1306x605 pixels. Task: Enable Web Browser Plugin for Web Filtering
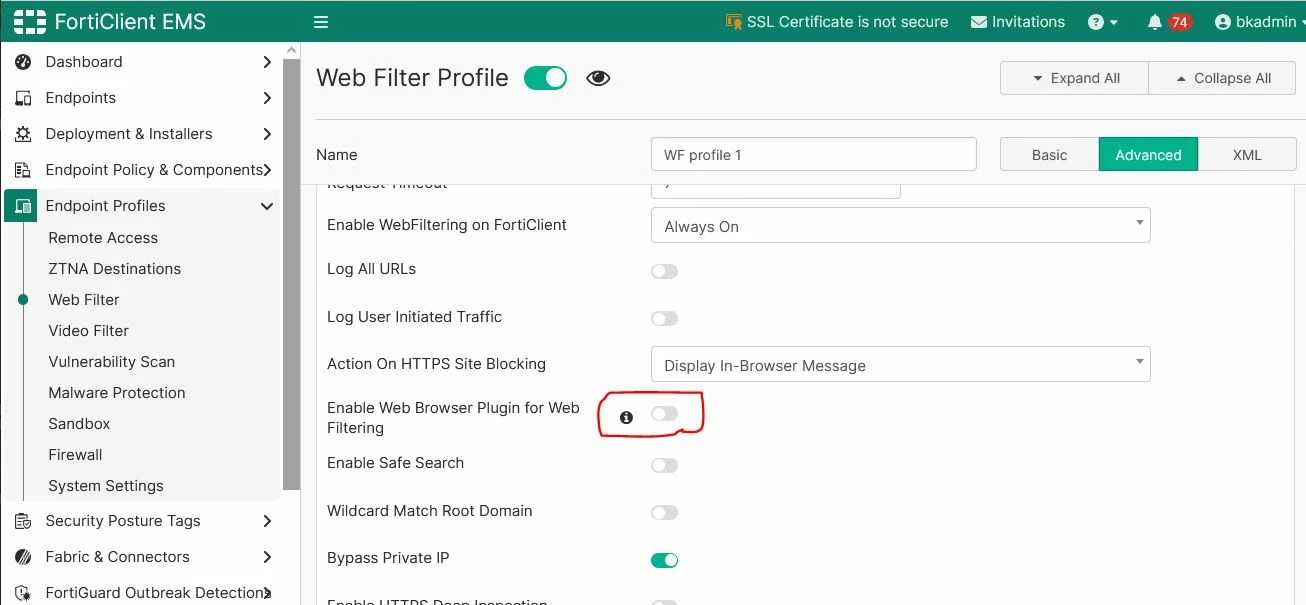tap(664, 414)
